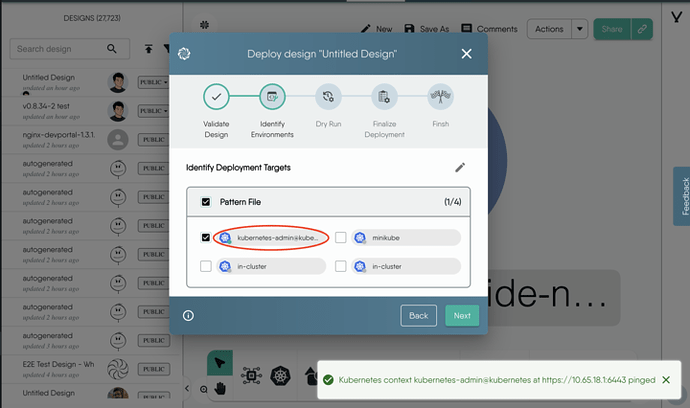Open visibility dropdown for v0.8.34-2 test
The image size is (690, 408).
(x=154, y=111)
